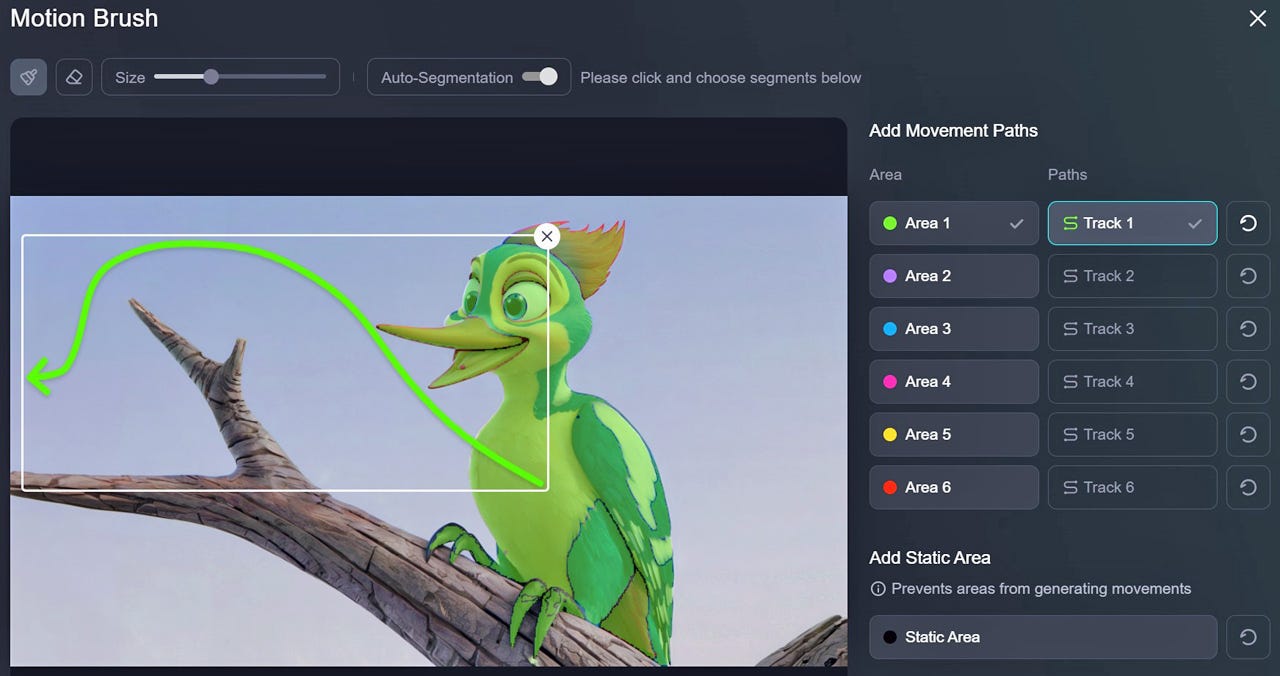Viewport: 1280px width, 676px height.
Task: Reset Track 4 with its undo icon
Action: click(x=1248, y=382)
